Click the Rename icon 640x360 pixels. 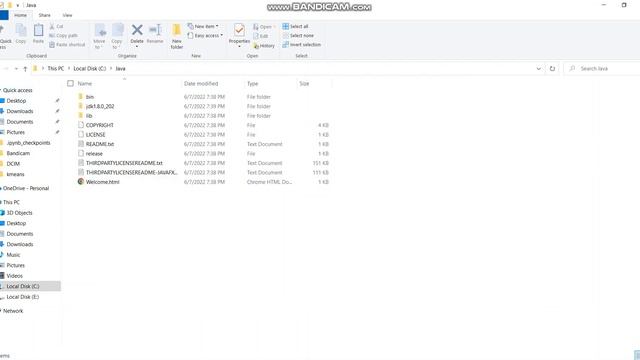pos(155,33)
